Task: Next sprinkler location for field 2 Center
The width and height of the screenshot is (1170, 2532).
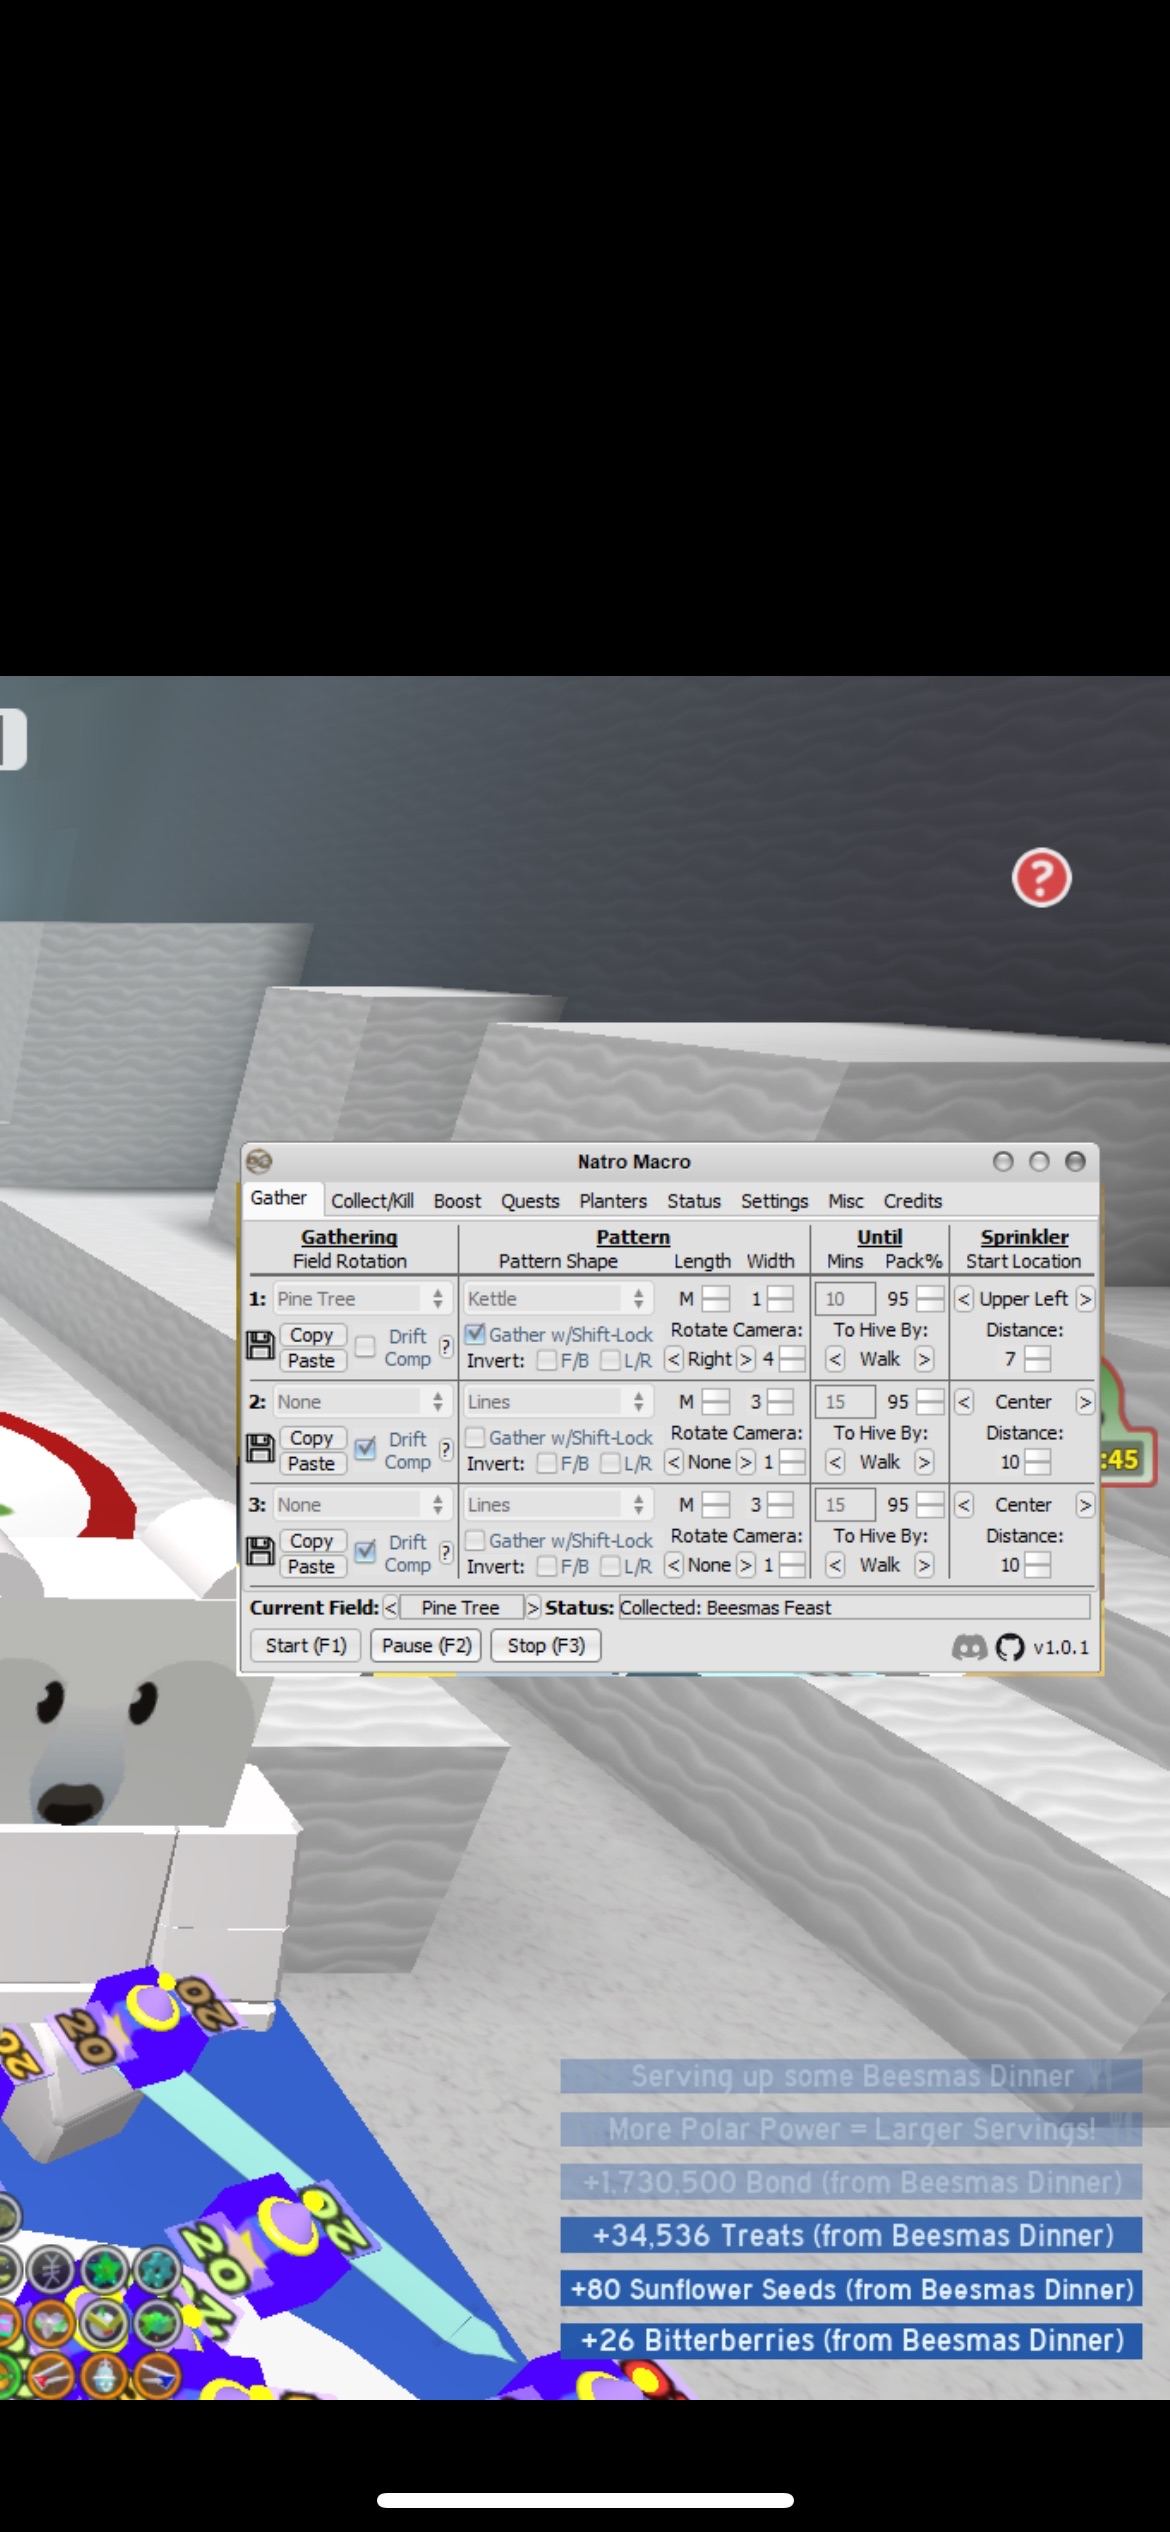Action: coord(1085,1402)
